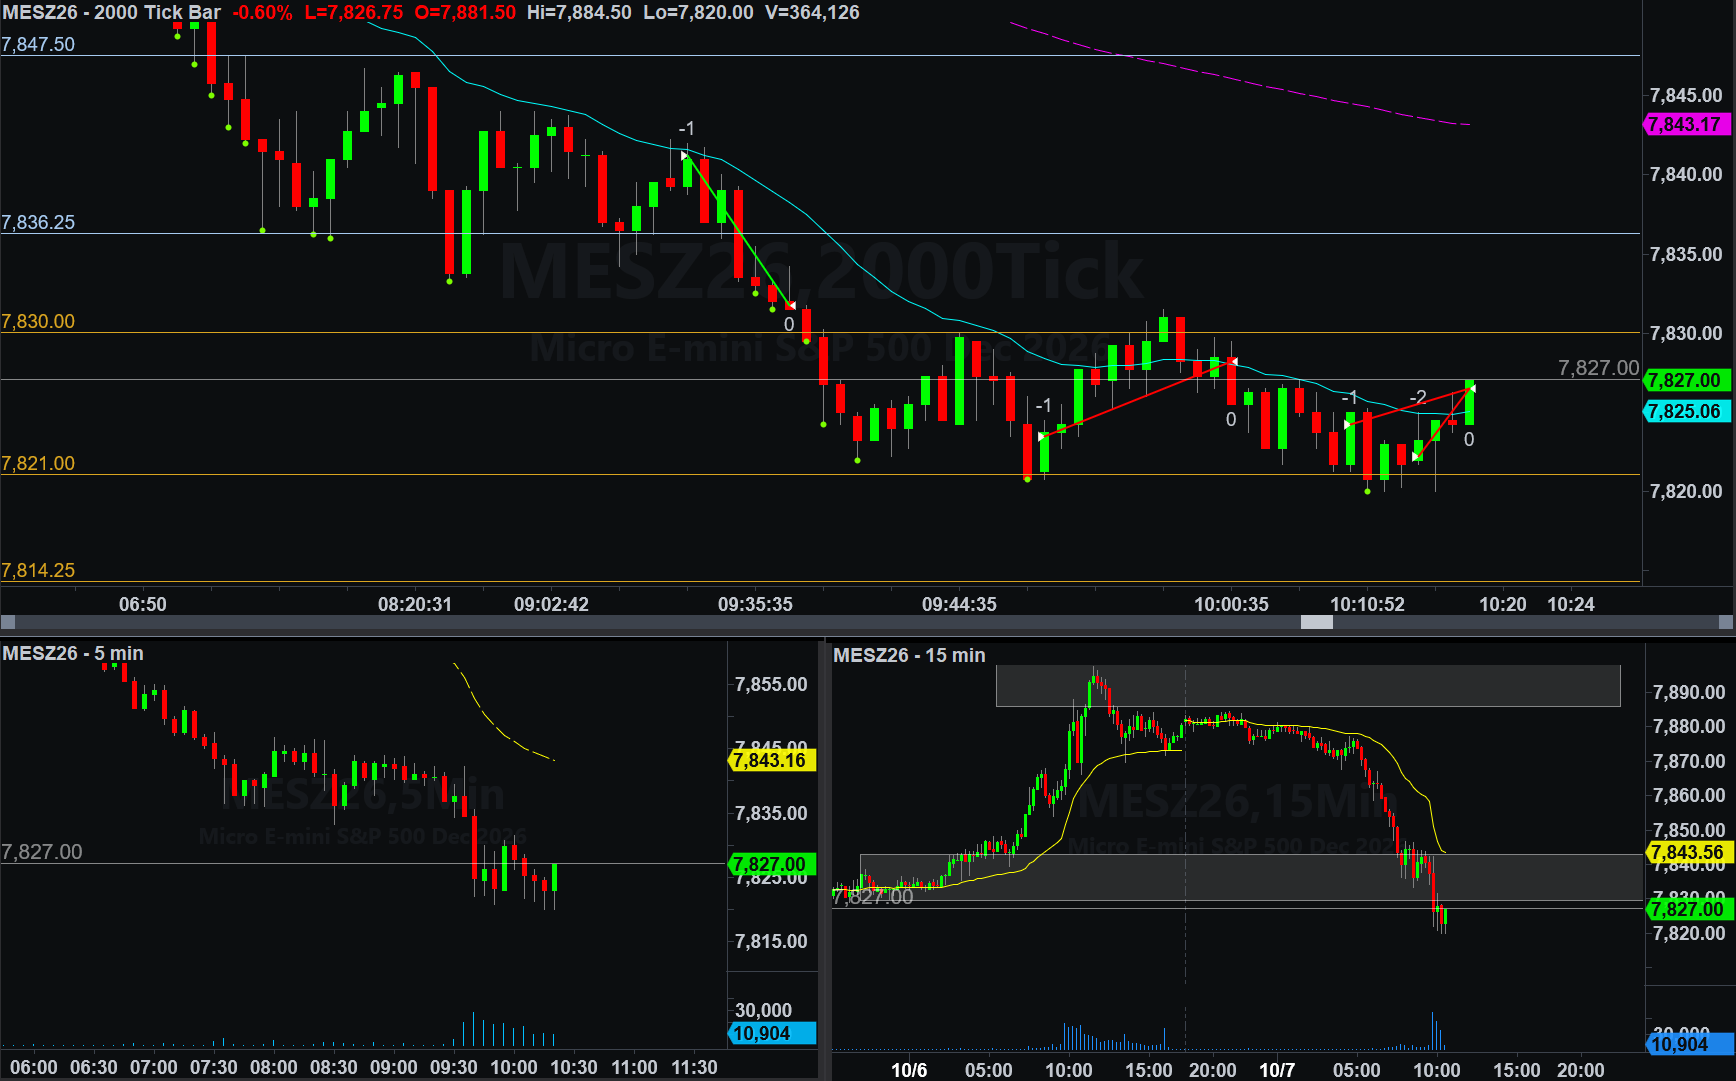Click the 10/7 date label on 15 min chart
This screenshot has height=1081, width=1736.
click(x=1277, y=1070)
